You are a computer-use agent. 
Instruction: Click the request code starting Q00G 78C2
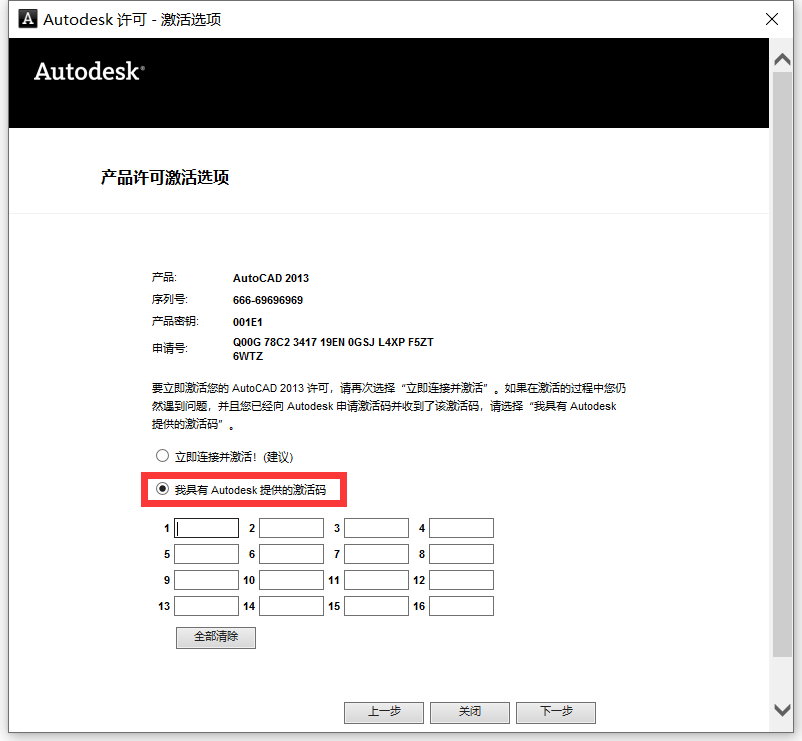(x=333, y=342)
